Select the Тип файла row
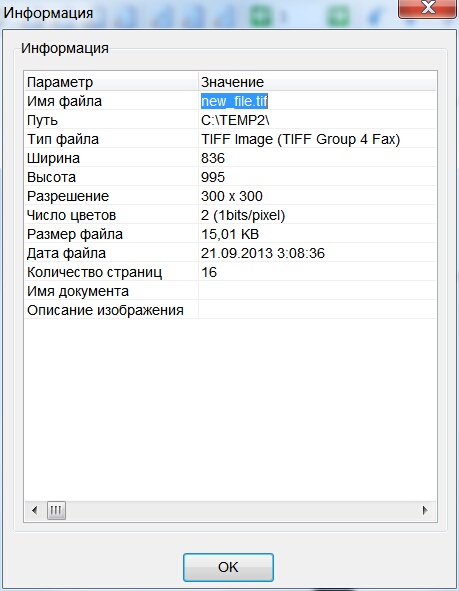This screenshot has width=459, height=591. pyautogui.click(x=230, y=139)
